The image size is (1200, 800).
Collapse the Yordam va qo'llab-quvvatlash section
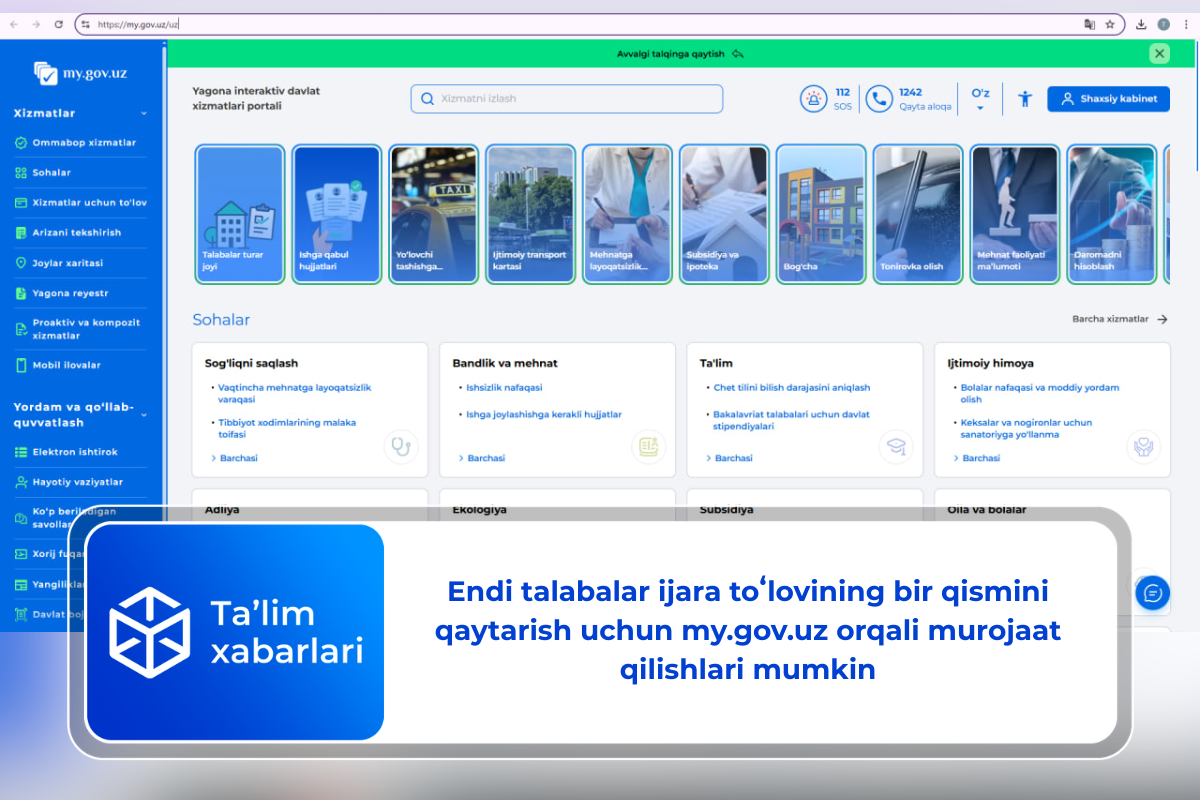[143, 414]
